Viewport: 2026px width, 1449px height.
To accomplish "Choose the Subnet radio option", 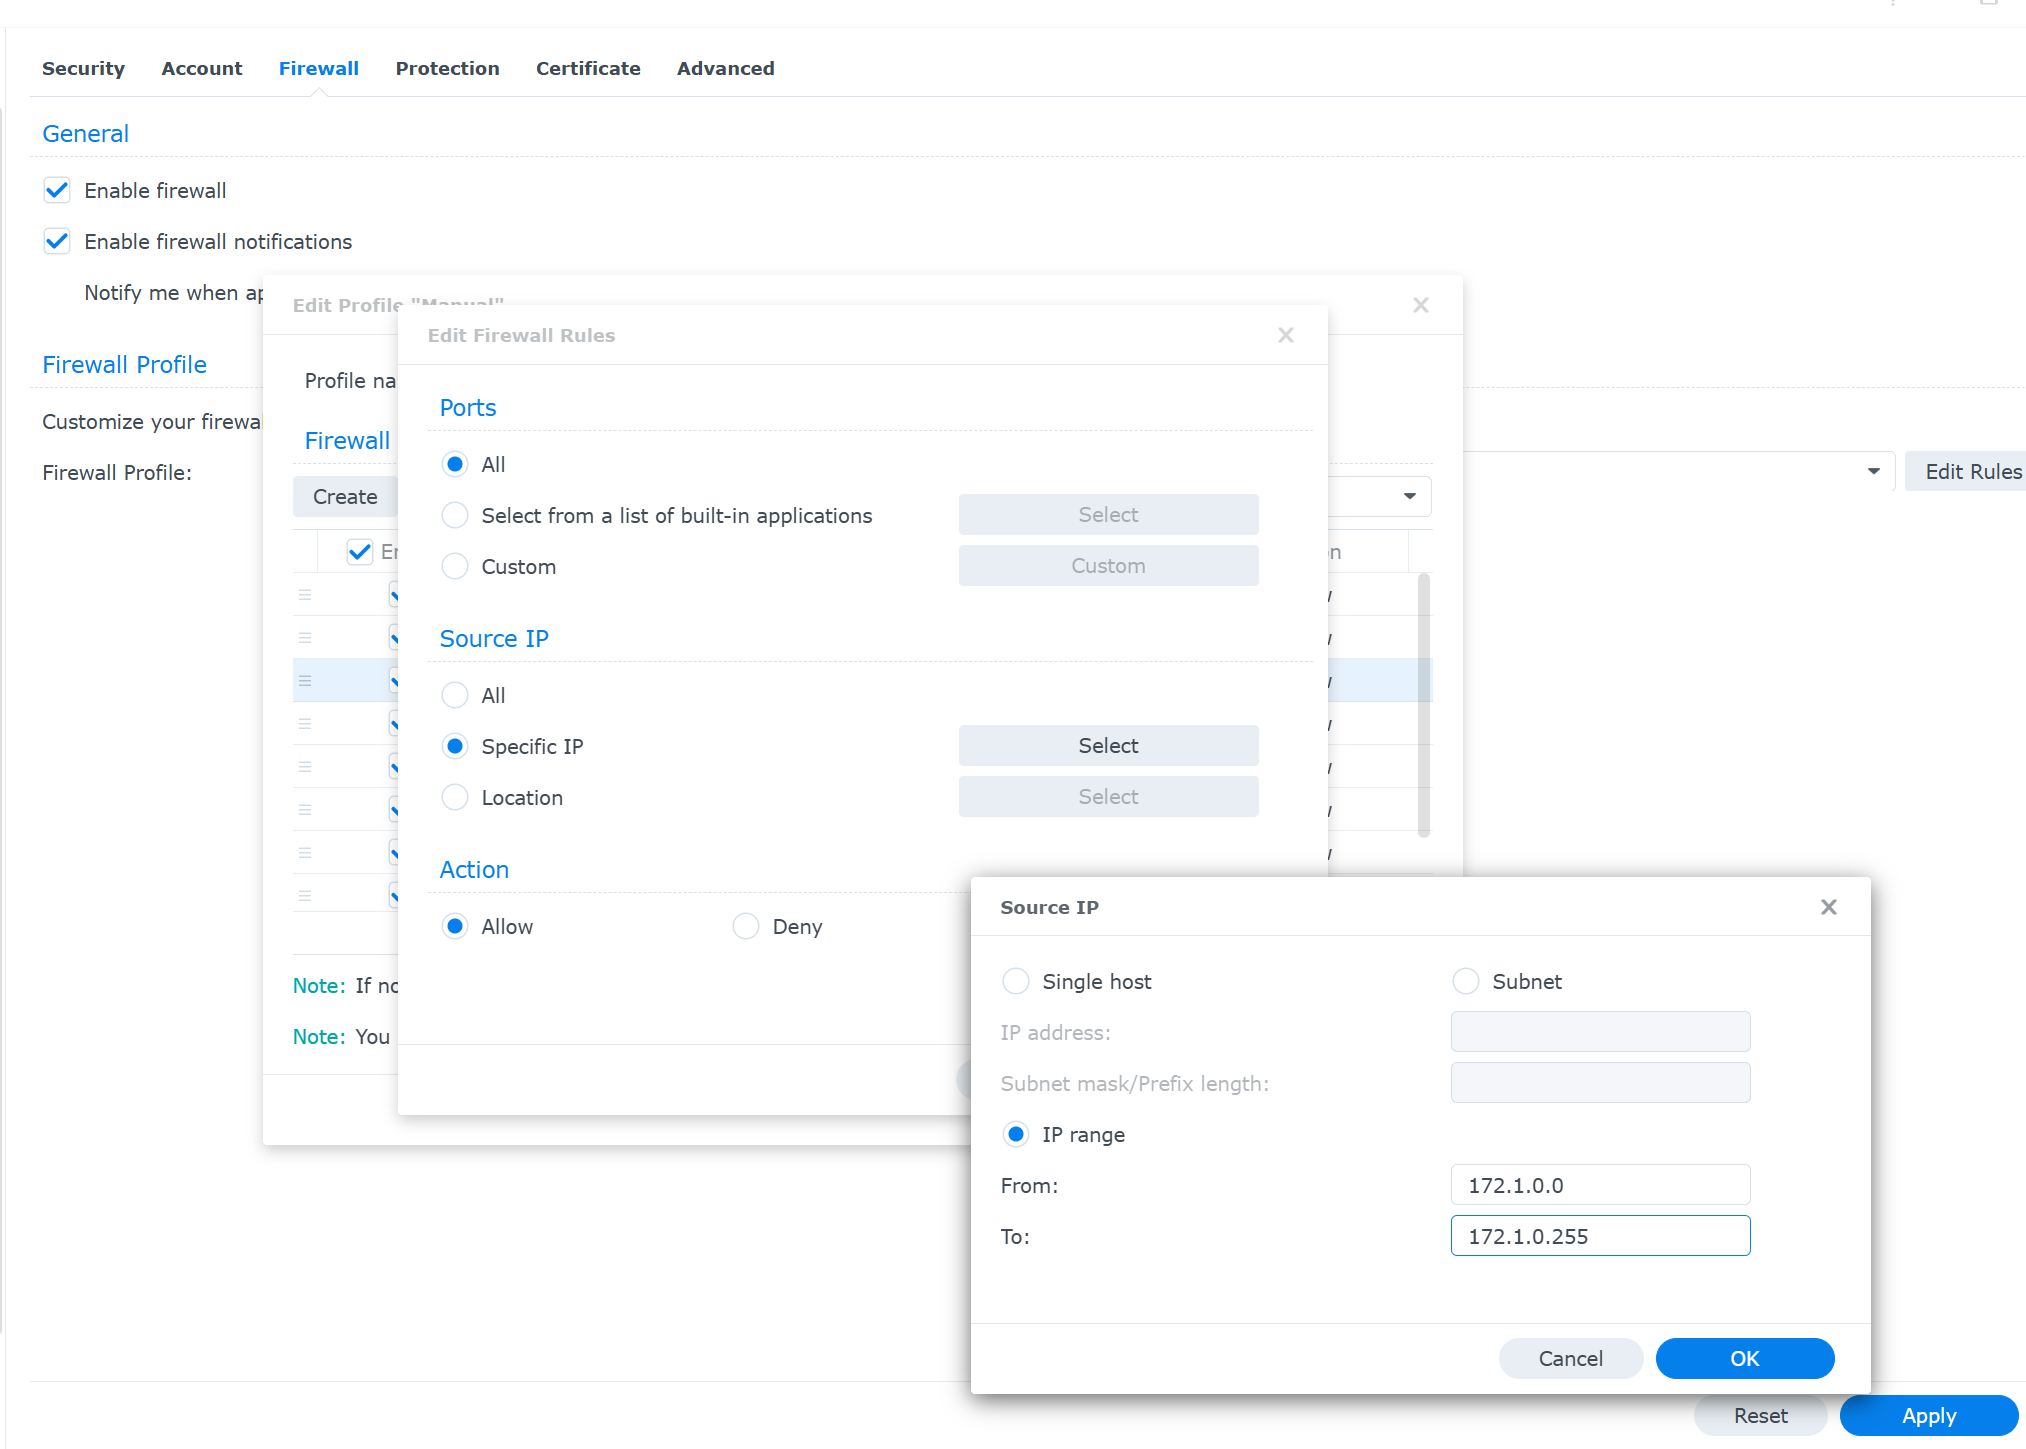I will [1466, 981].
